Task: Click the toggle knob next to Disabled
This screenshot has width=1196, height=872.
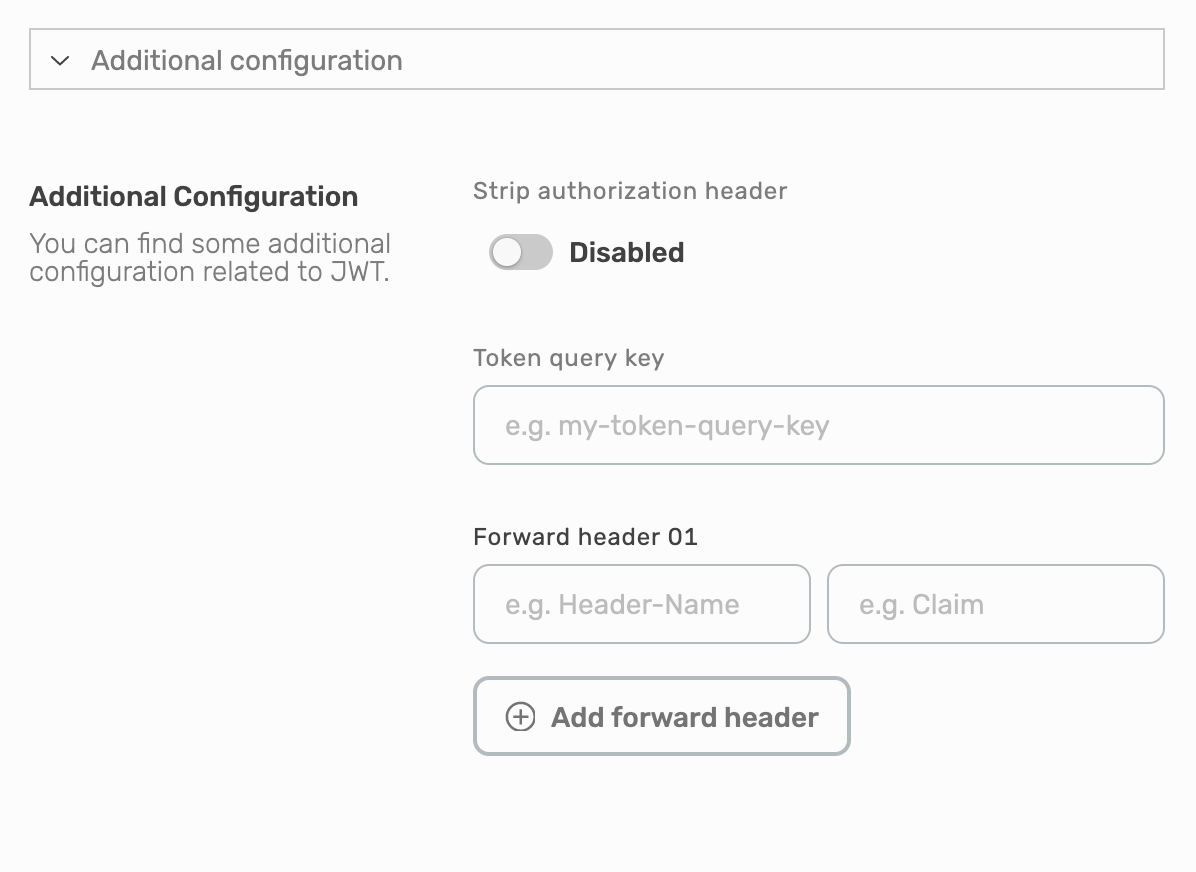Action: point(508,252)
